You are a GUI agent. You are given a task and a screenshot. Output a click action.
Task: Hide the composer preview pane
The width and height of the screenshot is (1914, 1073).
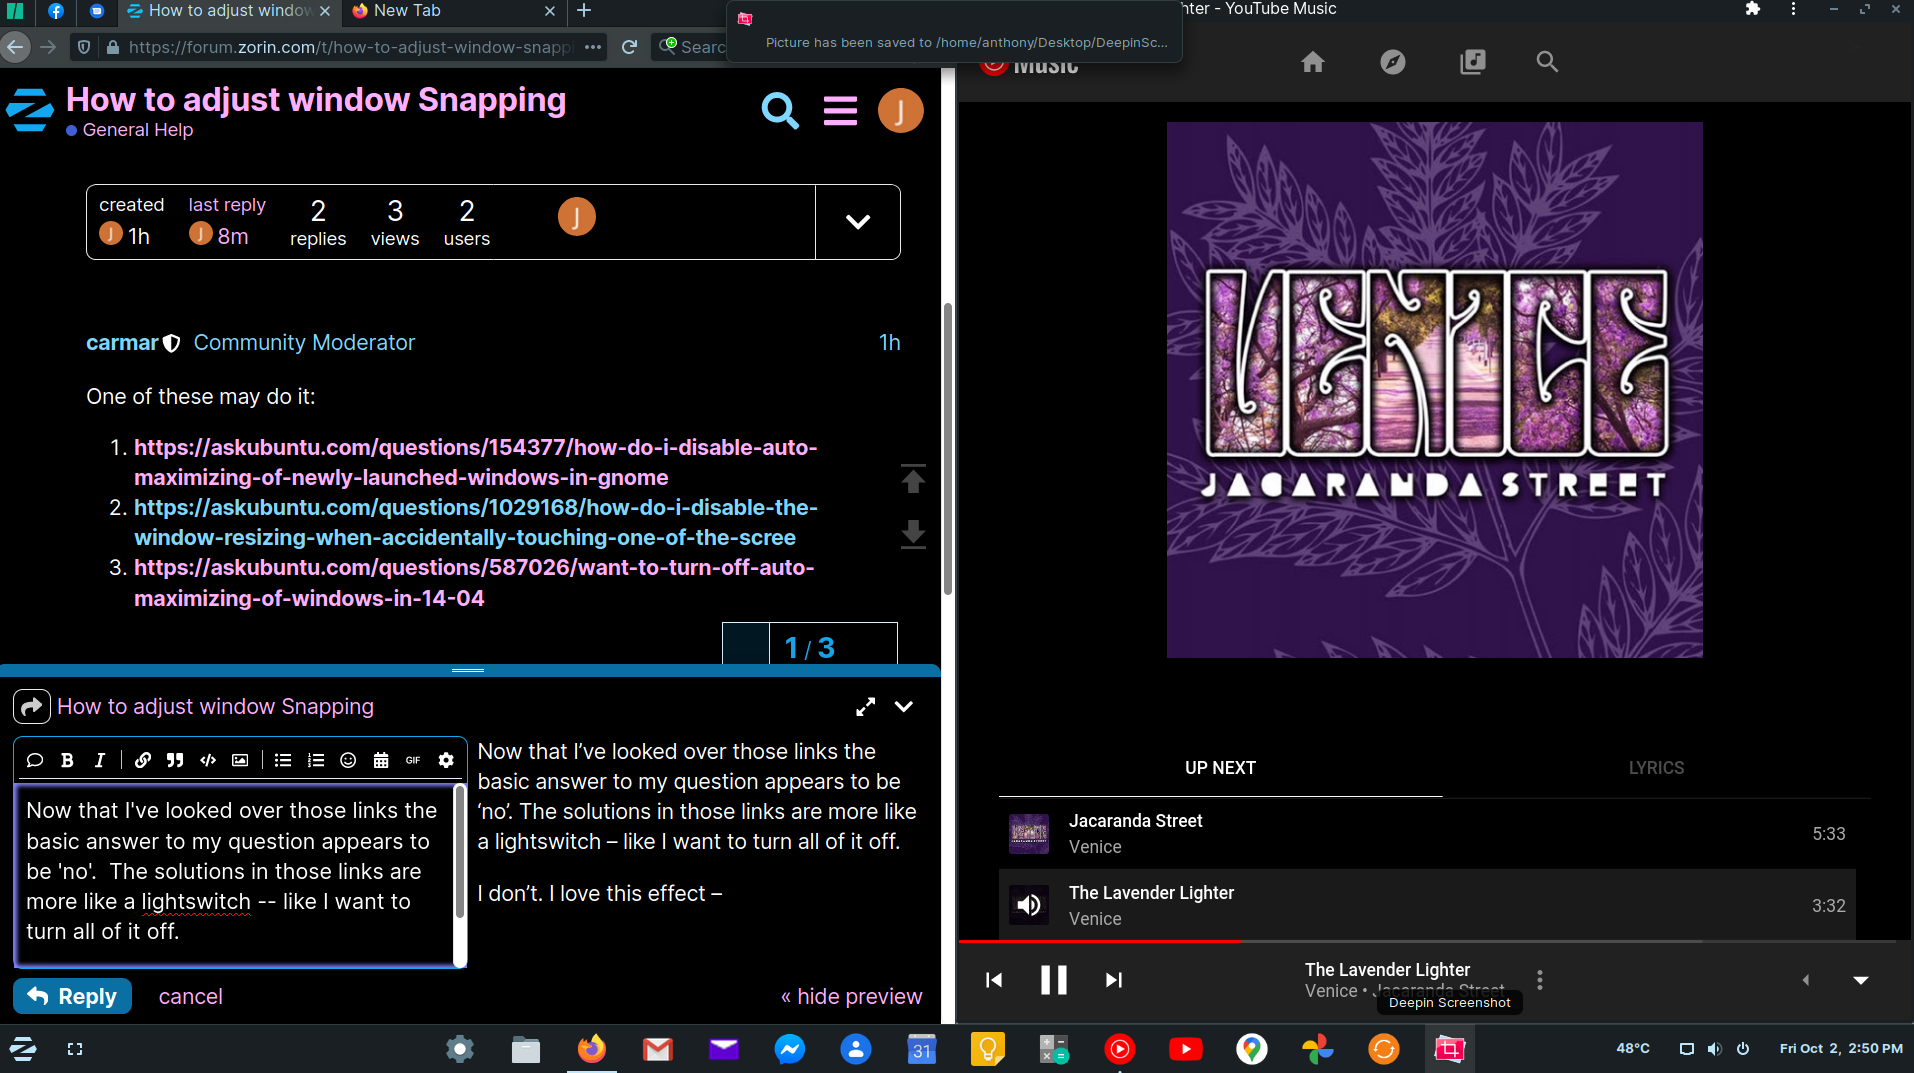click(852, 996)
